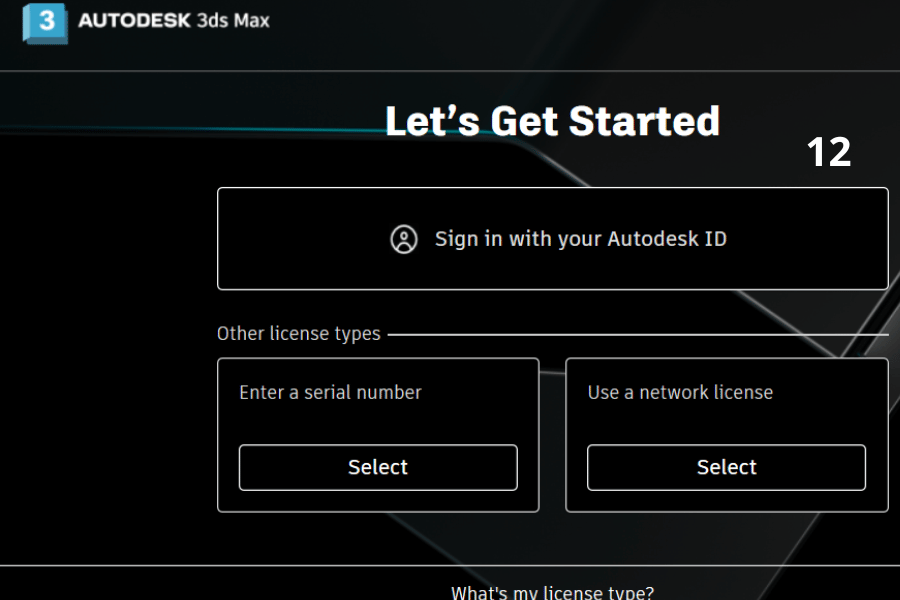Sign in with your Autodesk ID

pos(580,240)
